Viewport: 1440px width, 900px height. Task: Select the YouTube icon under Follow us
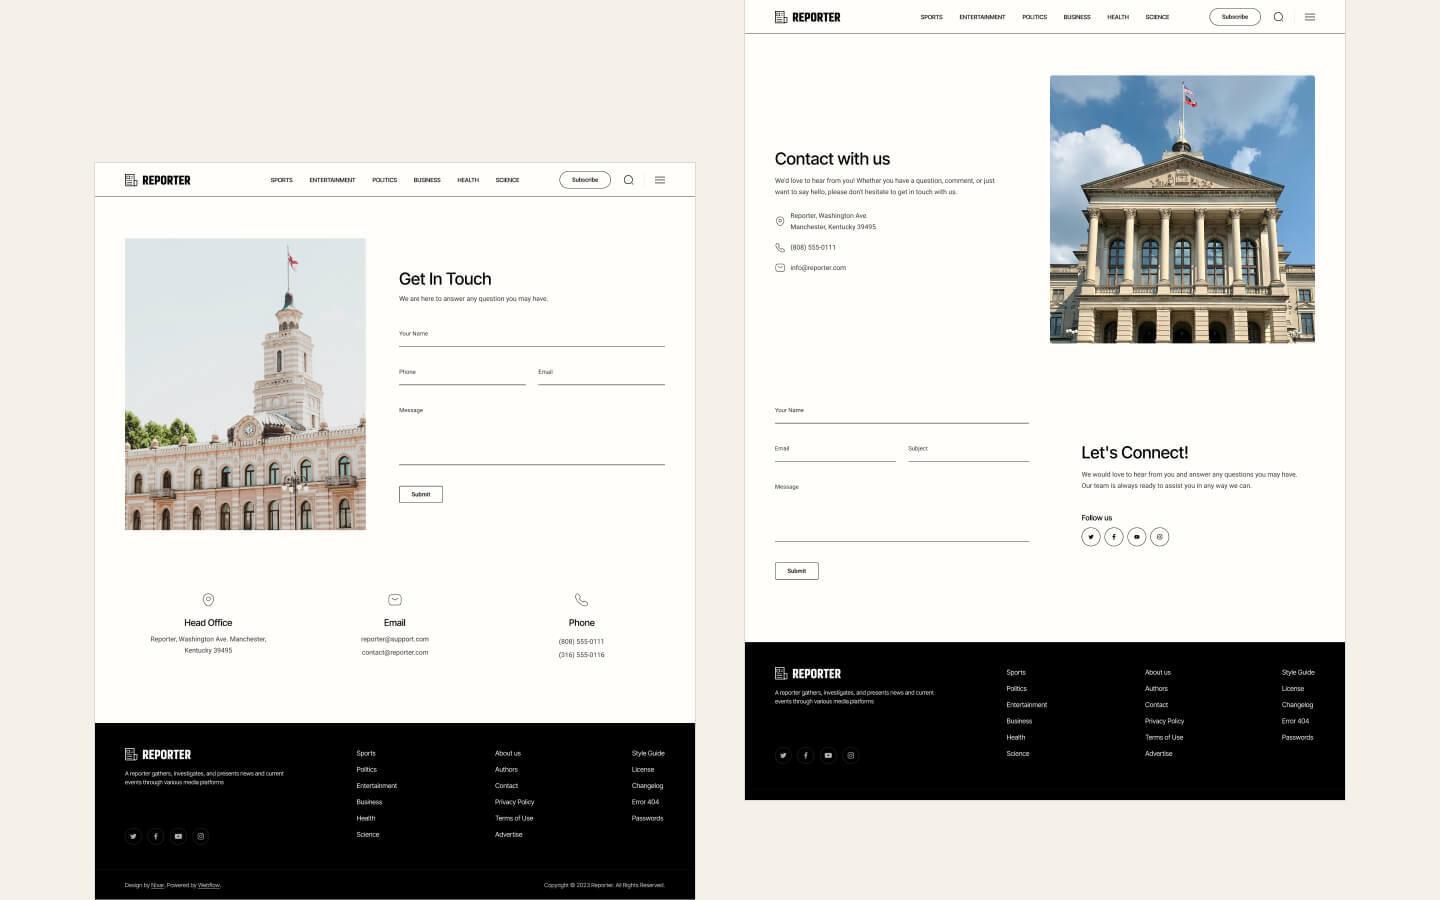tap(1136, 537)
